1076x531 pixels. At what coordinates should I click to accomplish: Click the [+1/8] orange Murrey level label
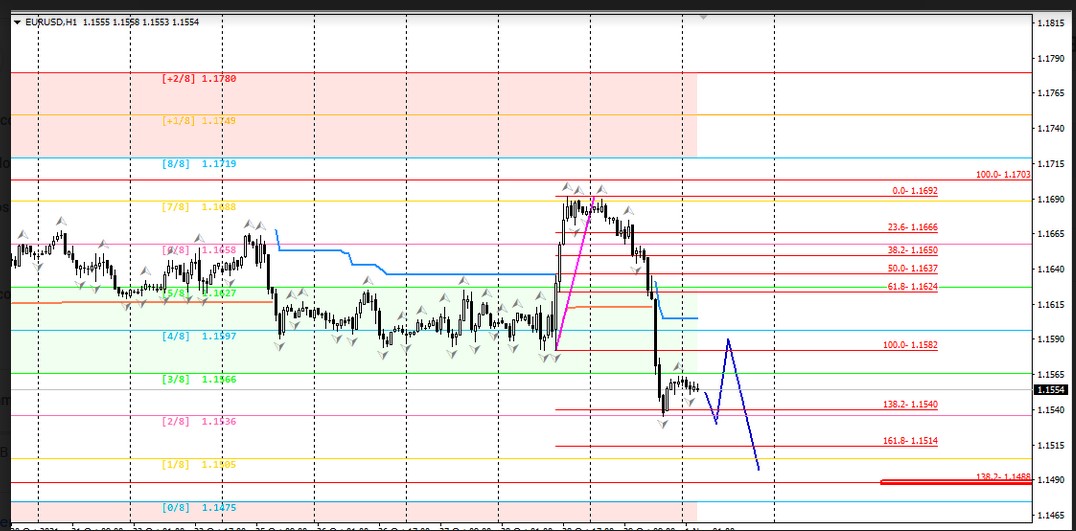coord(199,121)
